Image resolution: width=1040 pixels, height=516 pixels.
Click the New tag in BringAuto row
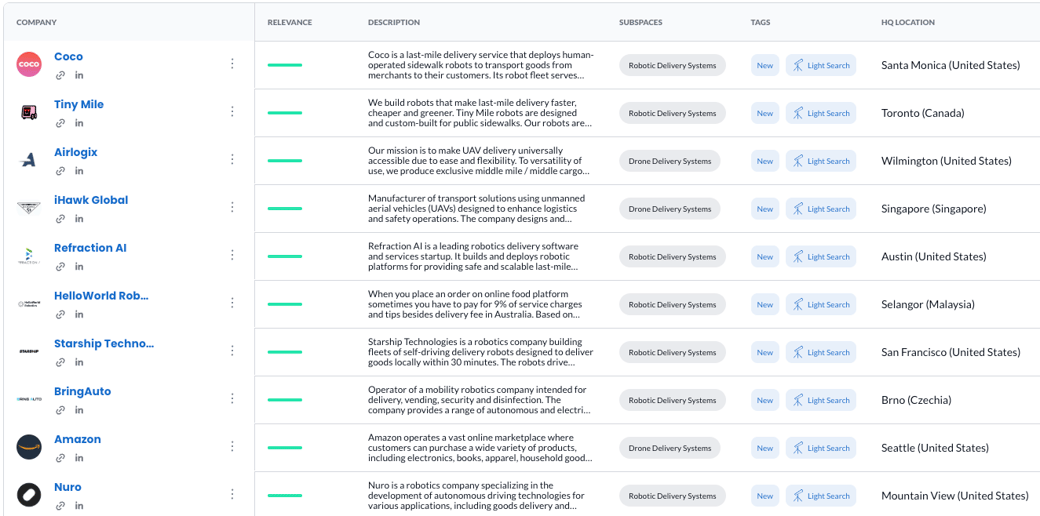[765, 400]
